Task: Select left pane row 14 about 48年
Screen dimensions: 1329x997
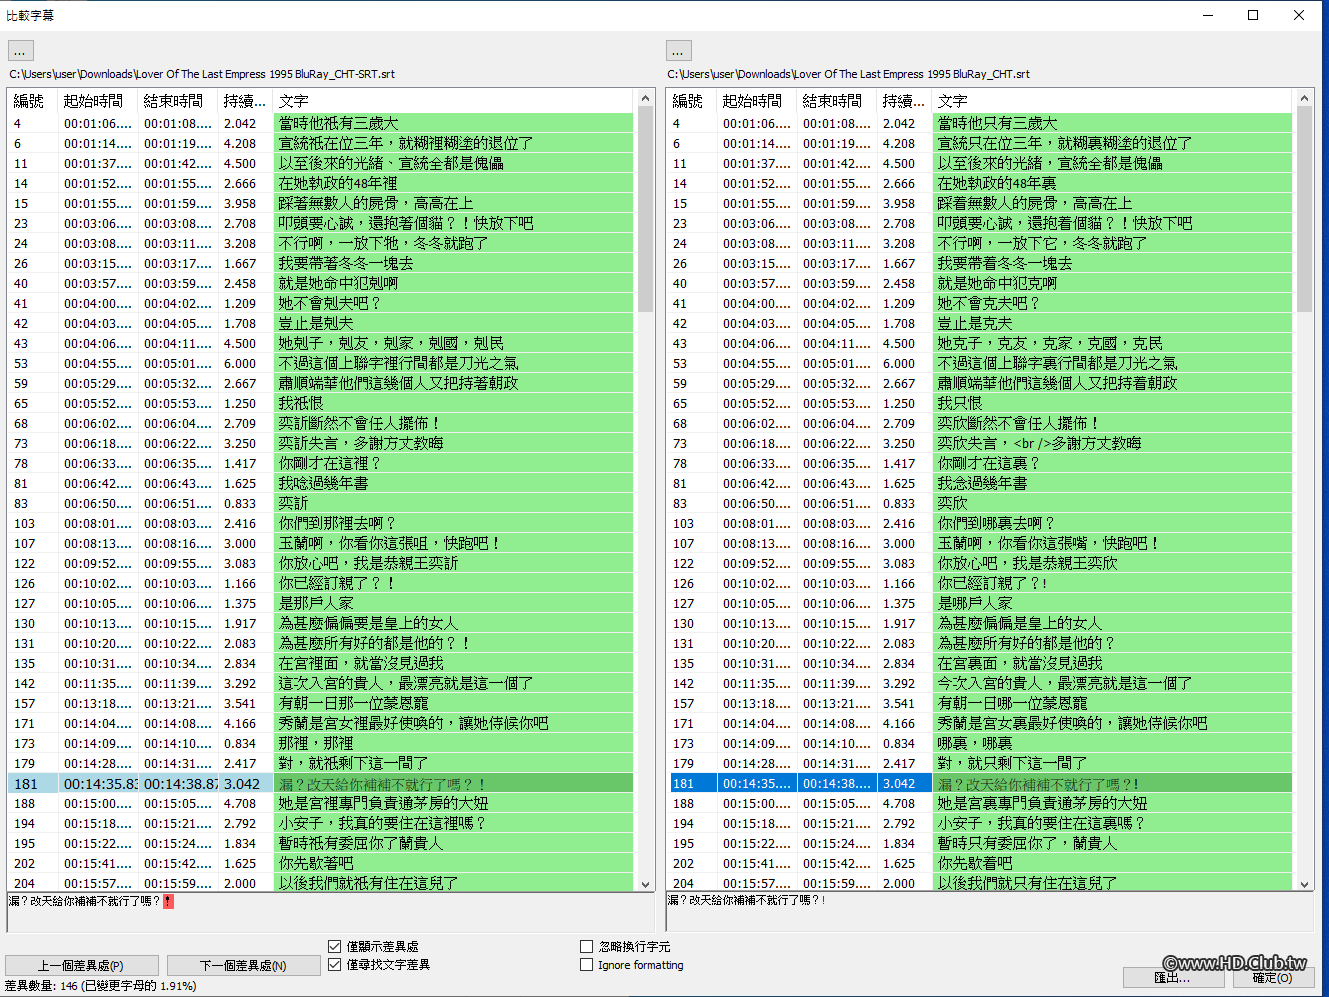Action: (x=320, y=183)
